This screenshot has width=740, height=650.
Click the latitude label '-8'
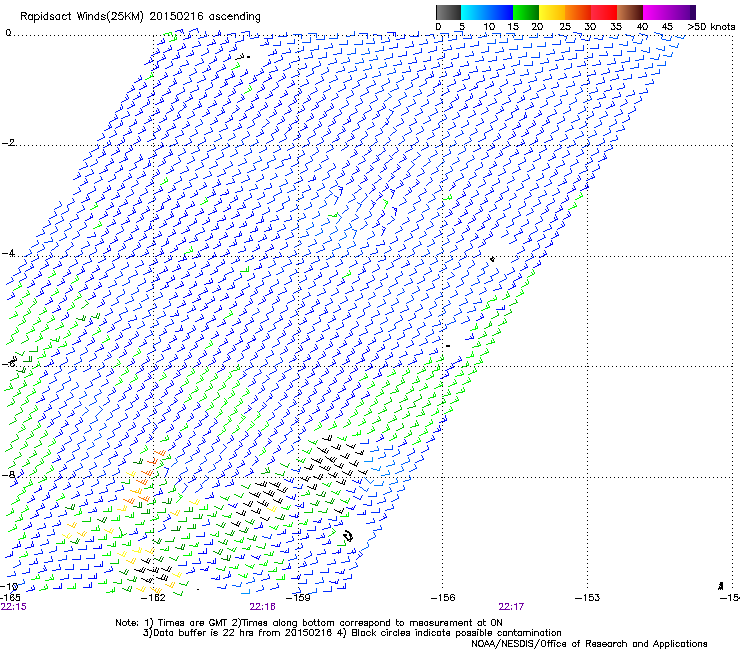tap(8, 475)
